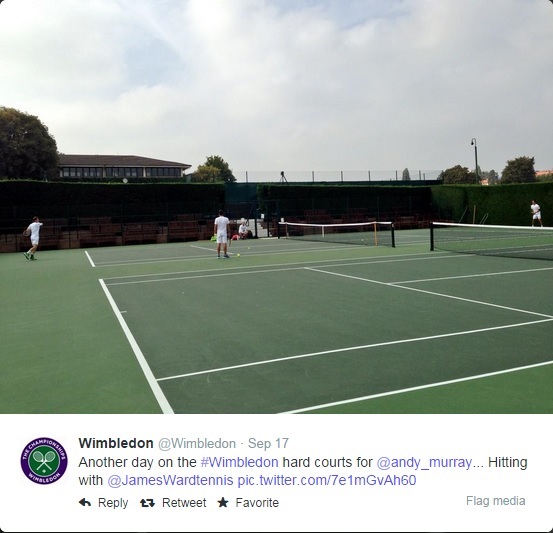Click the Reply arrow icon
The image size is (553, 533).
click(85, 502)
